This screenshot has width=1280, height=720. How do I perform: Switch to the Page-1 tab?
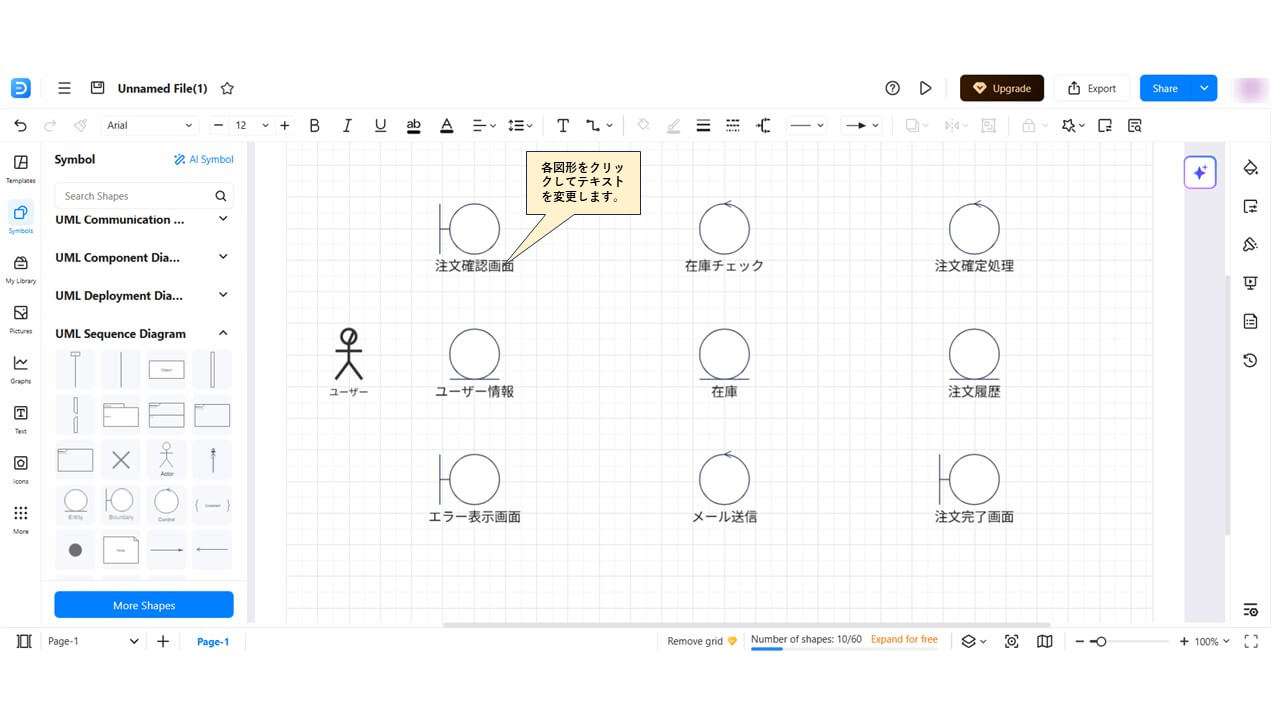(212, 642)
